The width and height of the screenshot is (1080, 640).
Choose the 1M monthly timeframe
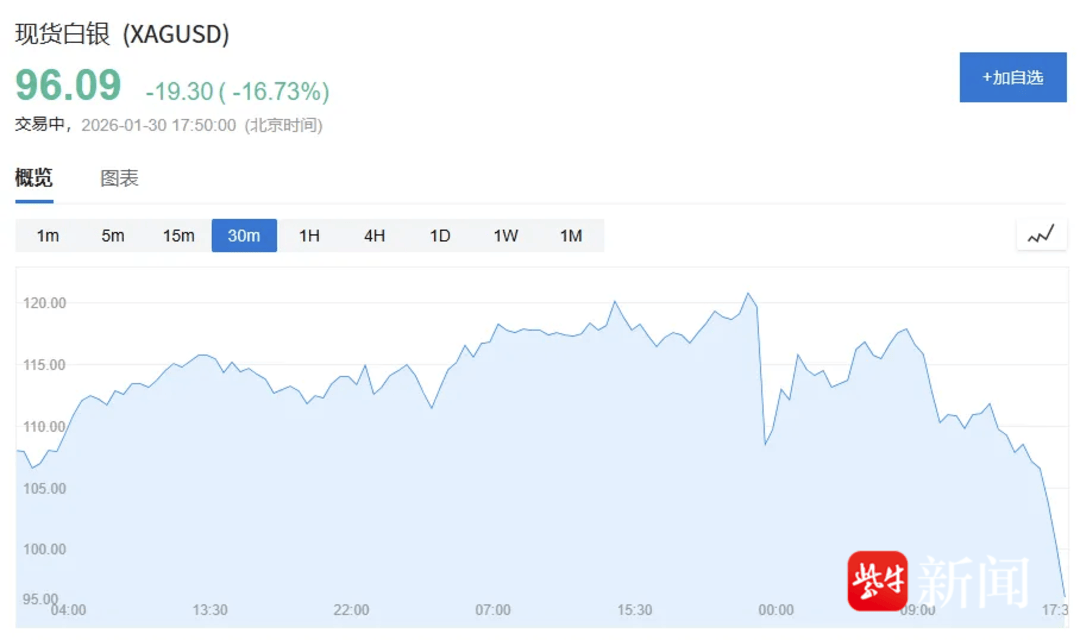(x=571, y=236)
